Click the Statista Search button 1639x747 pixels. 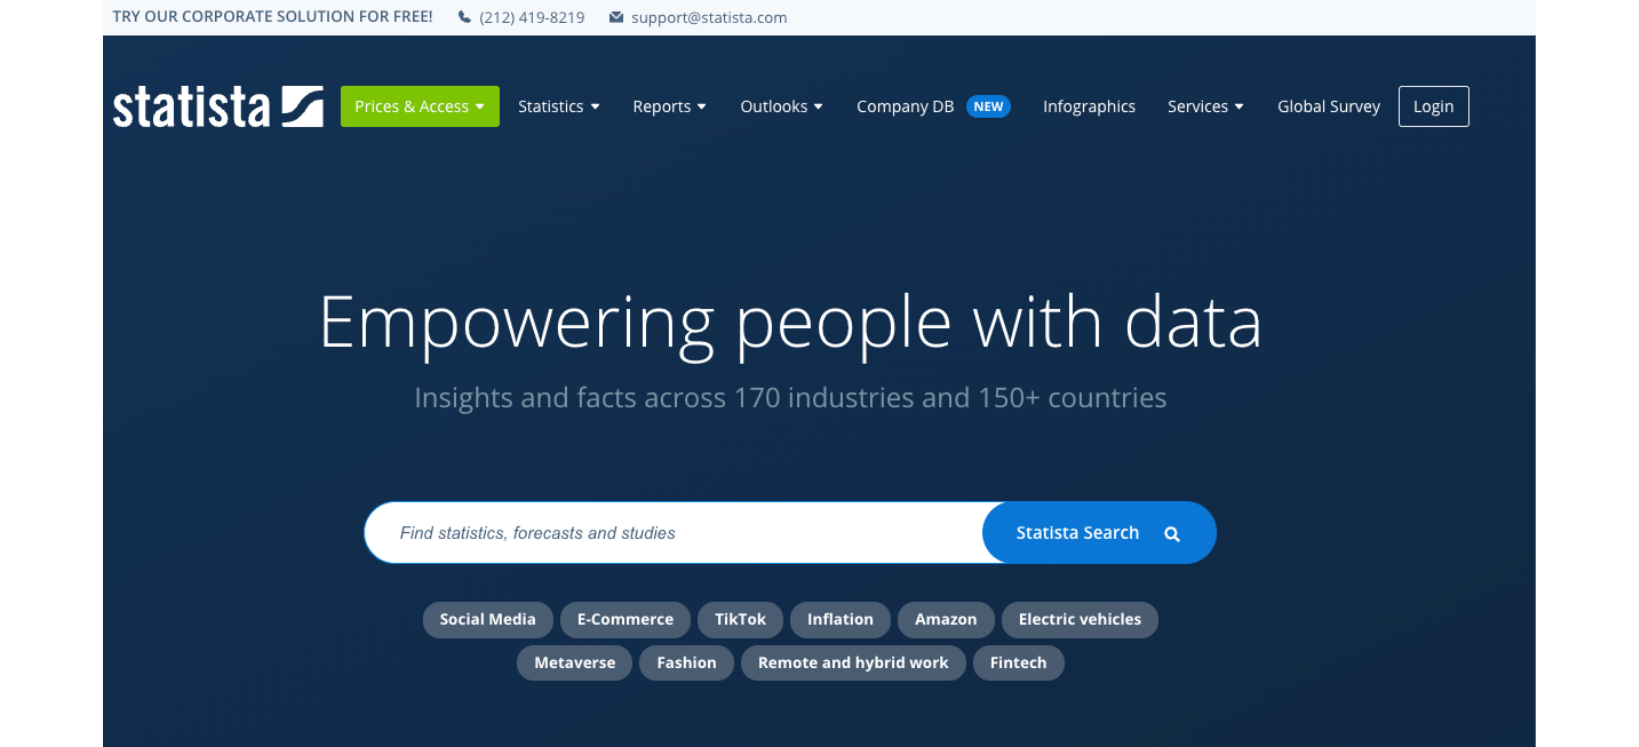[x=1099, y=533]
